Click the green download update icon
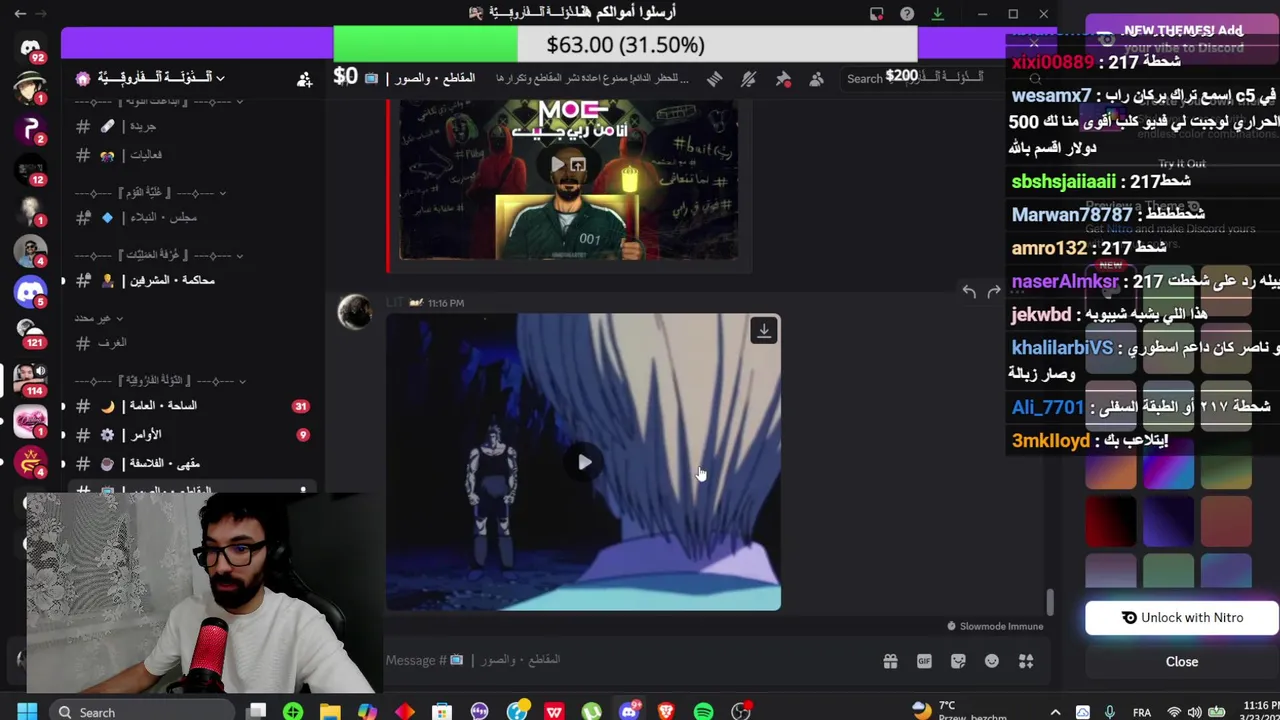The width and height of the screenshot is (1280, 720). [x=937, y=13]
